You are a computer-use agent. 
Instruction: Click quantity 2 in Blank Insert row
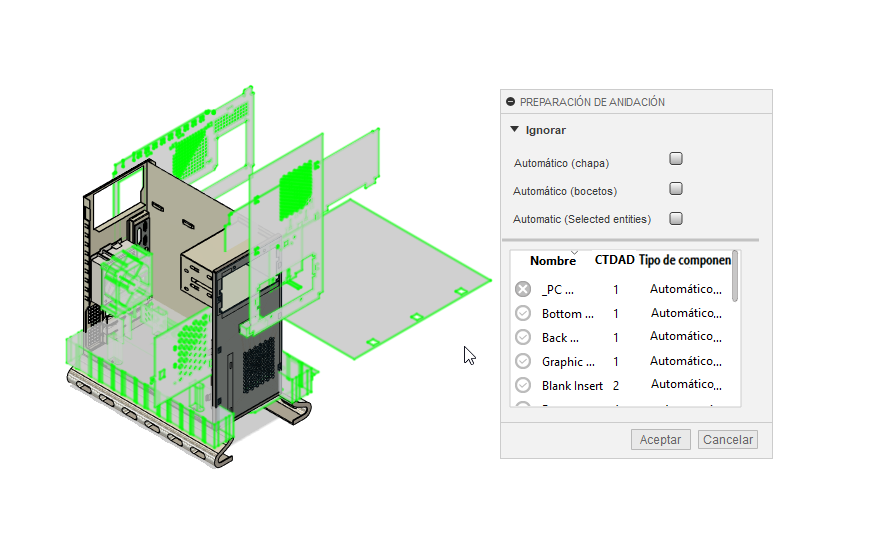[616, 386]
